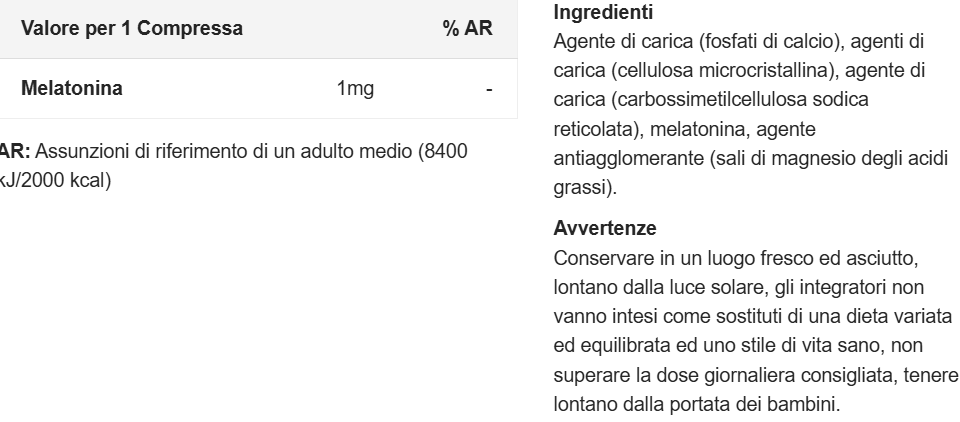This screenshot has width=960, height=422.
Task: Select the Melatonina row label
Action: (72, 89)
